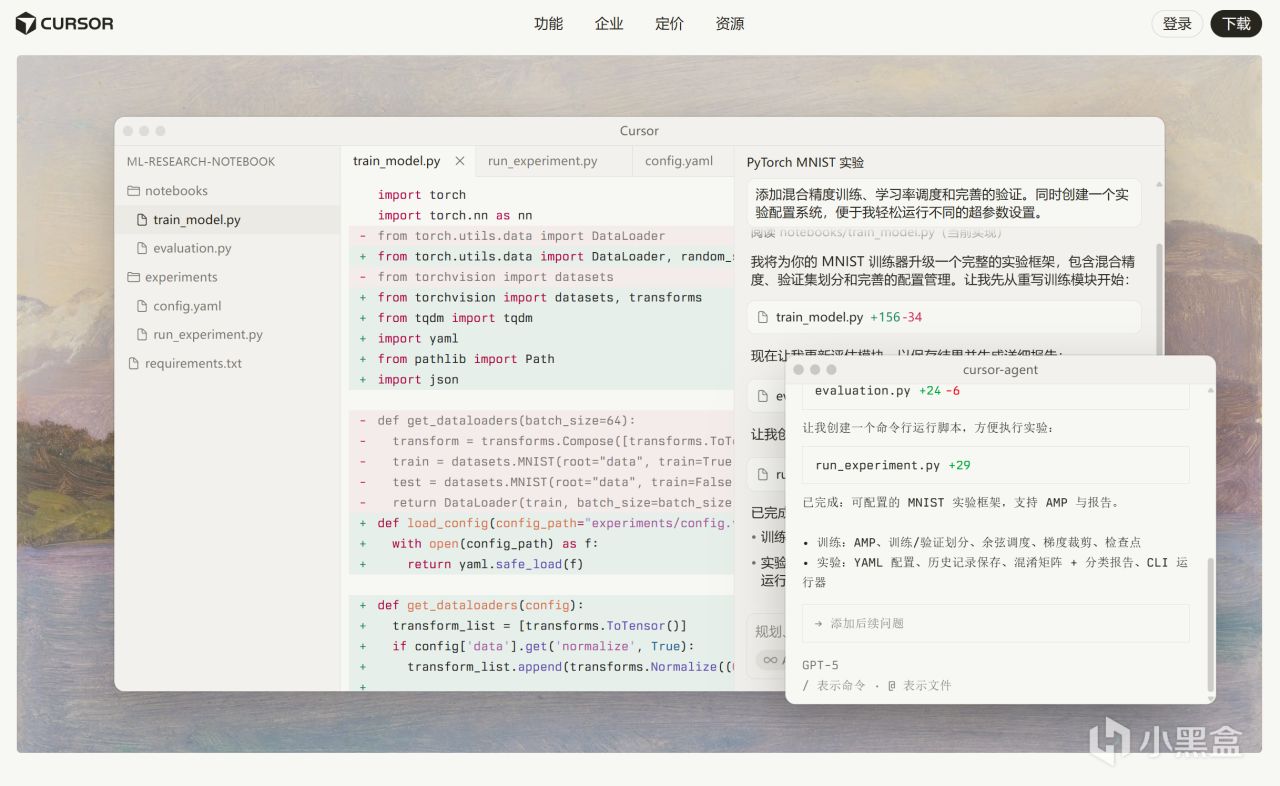The image size is (1280, 786).
Task: Open the run_experiment.py +29 card in cursor-agent
Action: pos(996,465)
